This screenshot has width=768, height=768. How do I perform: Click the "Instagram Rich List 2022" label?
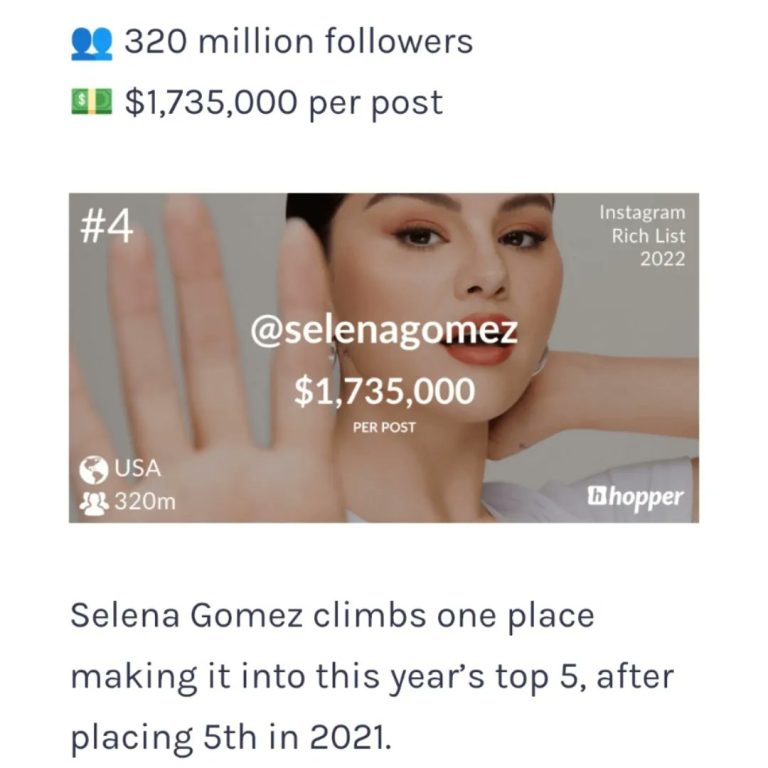click(x=642, y=235)
